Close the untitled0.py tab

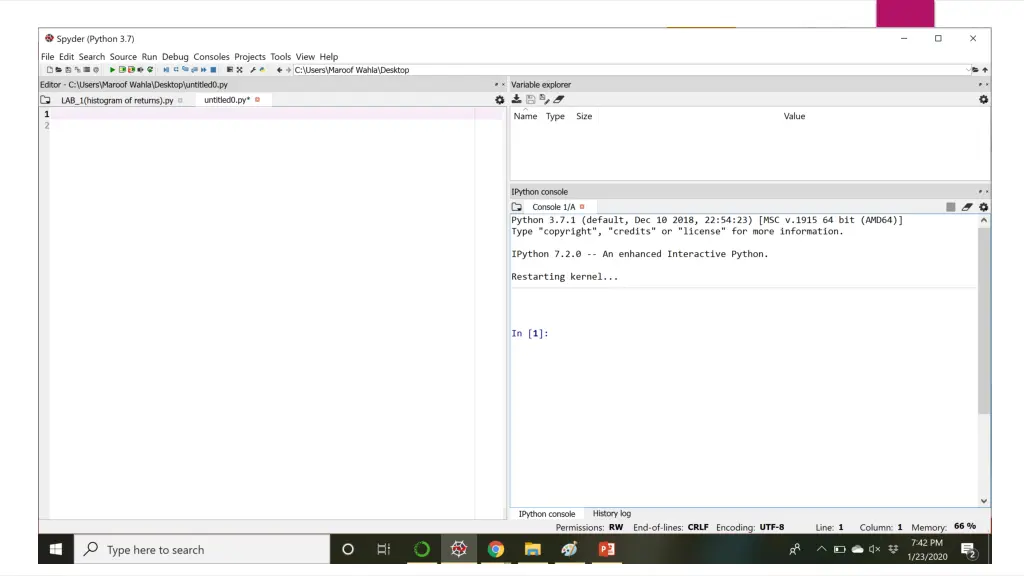pyautogui.click(x=257, y=100)
